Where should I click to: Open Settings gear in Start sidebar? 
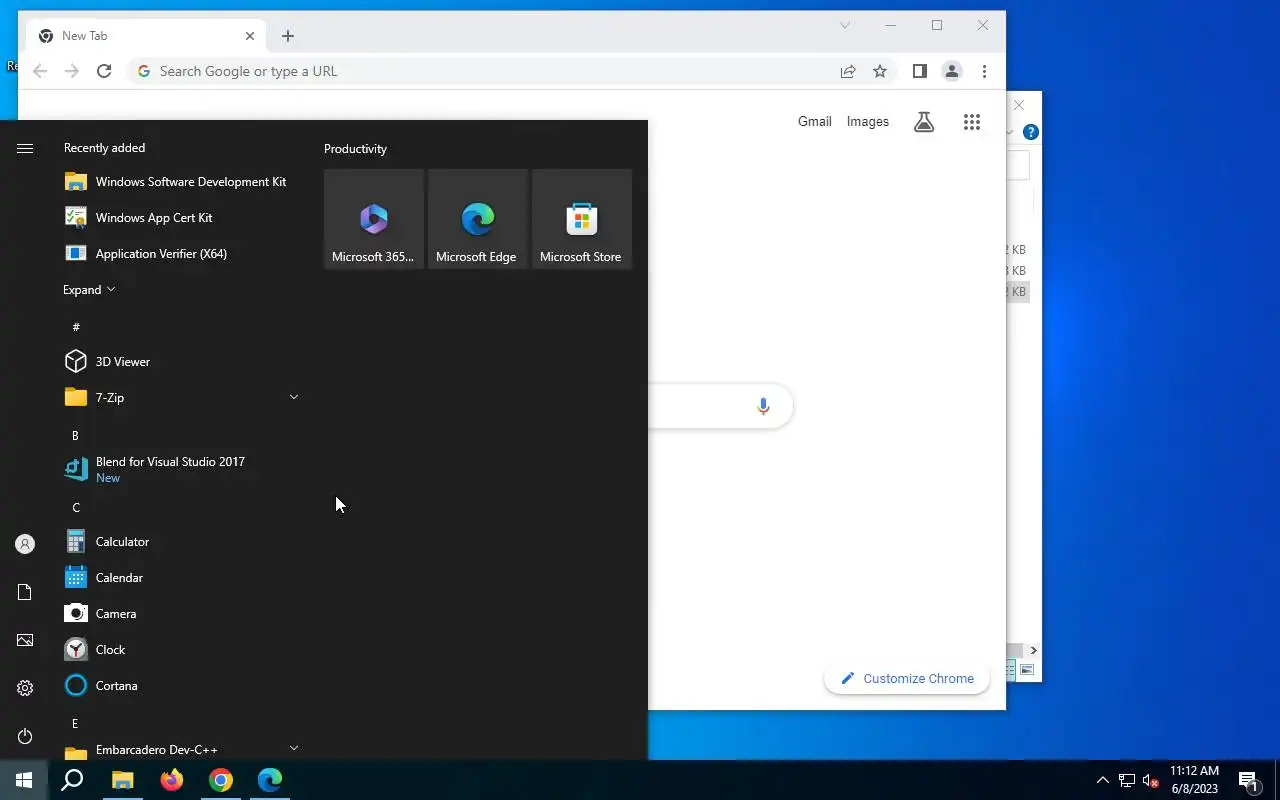coord(25,688)
